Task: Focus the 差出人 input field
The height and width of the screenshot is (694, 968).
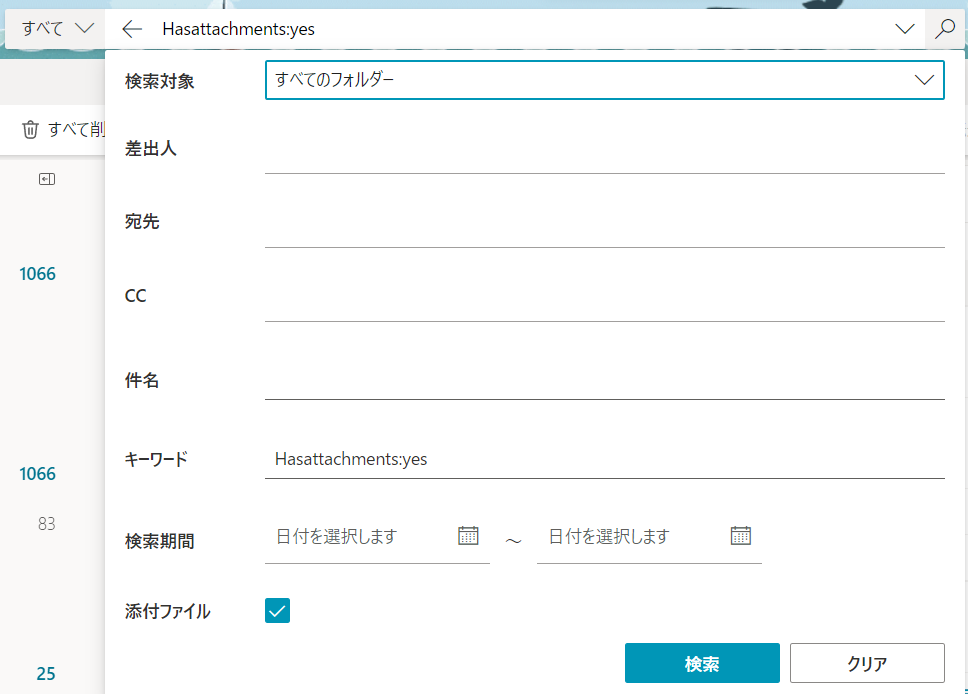Action: 604,150
